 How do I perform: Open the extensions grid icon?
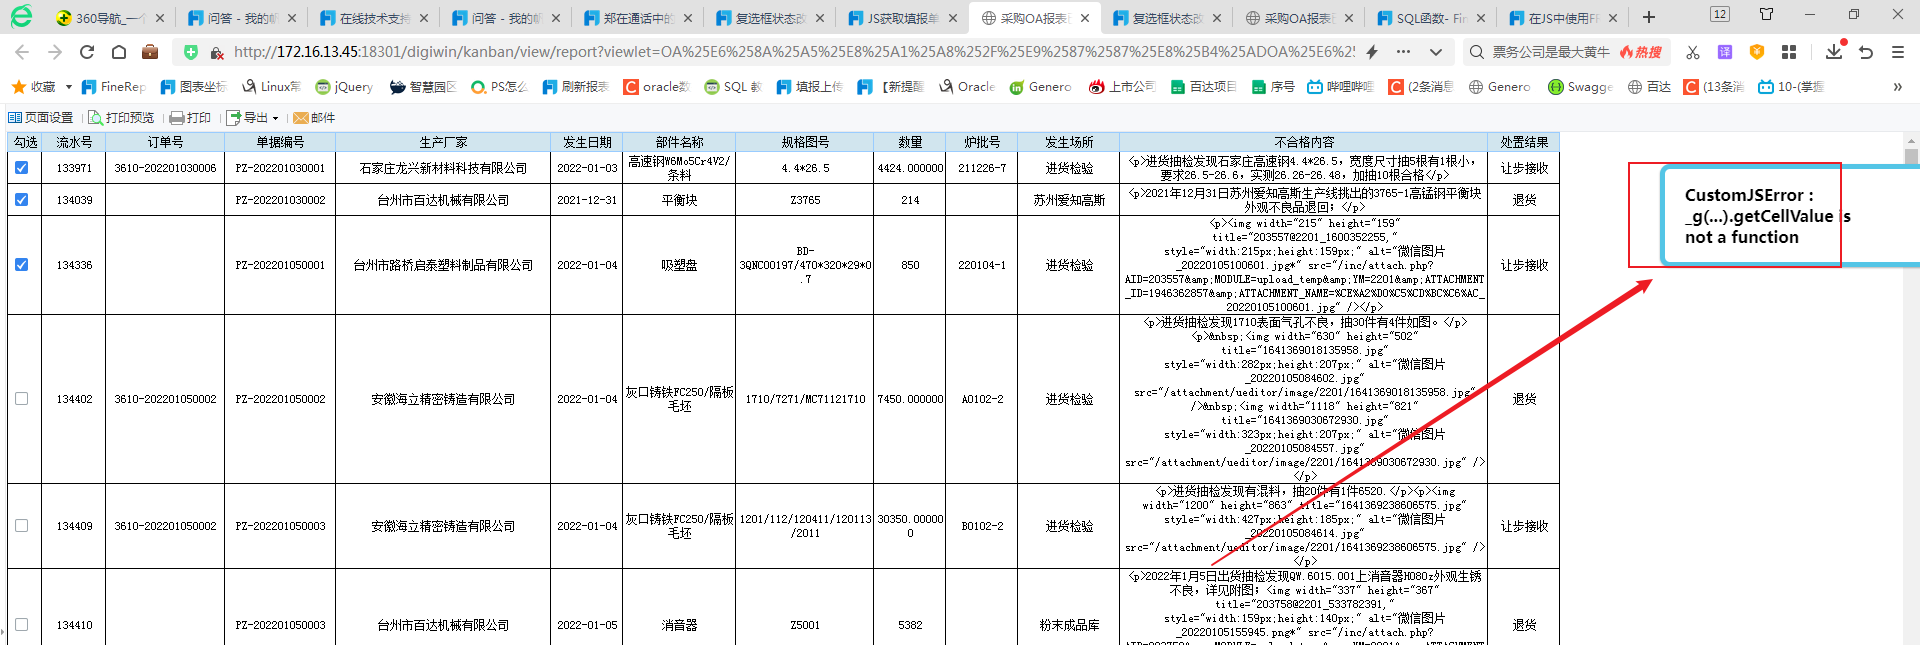click(x=1789, y=52)
